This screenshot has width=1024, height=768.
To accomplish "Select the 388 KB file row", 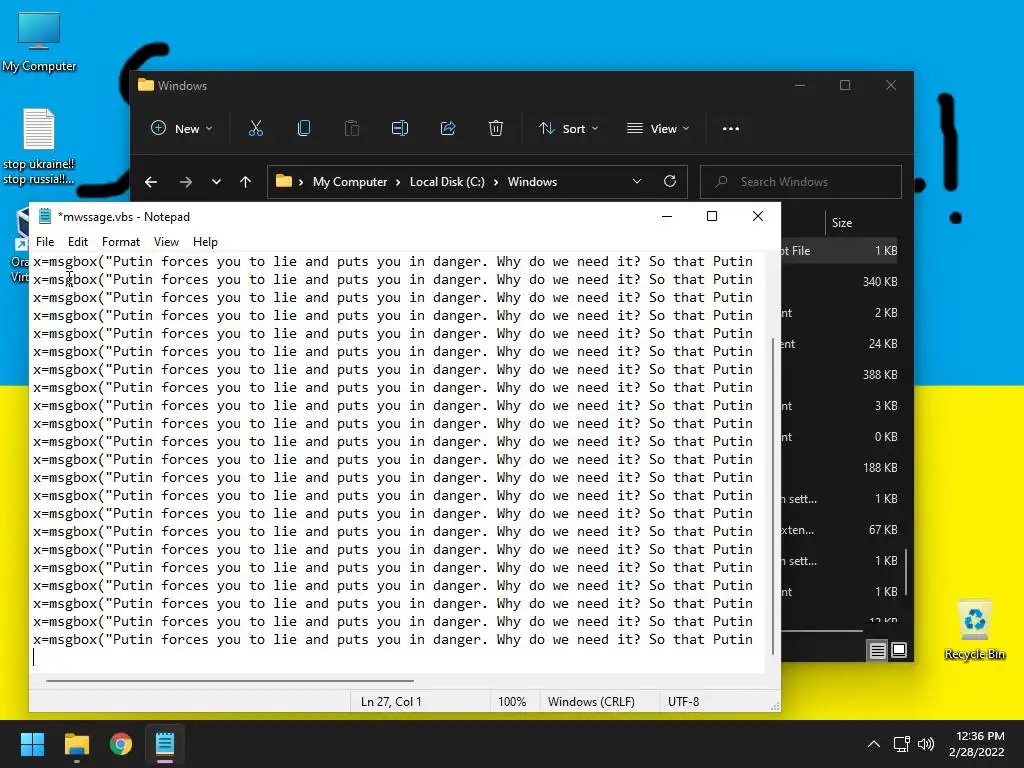I will [839, 375].
